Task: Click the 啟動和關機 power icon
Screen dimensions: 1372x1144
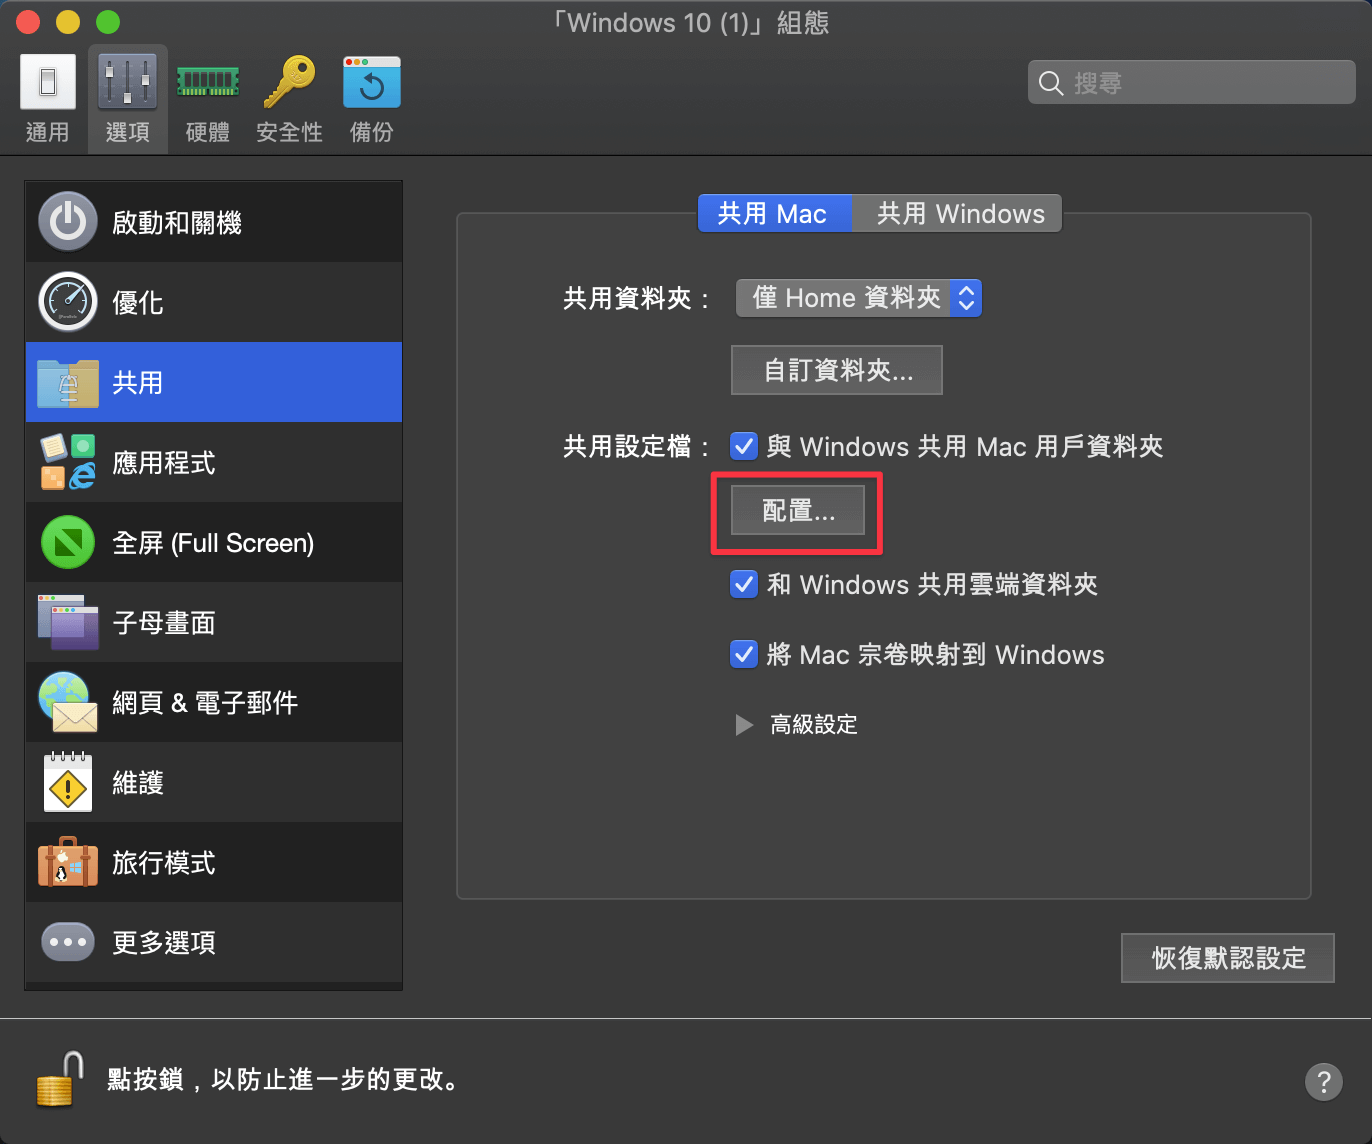Action: pos(68,222)
